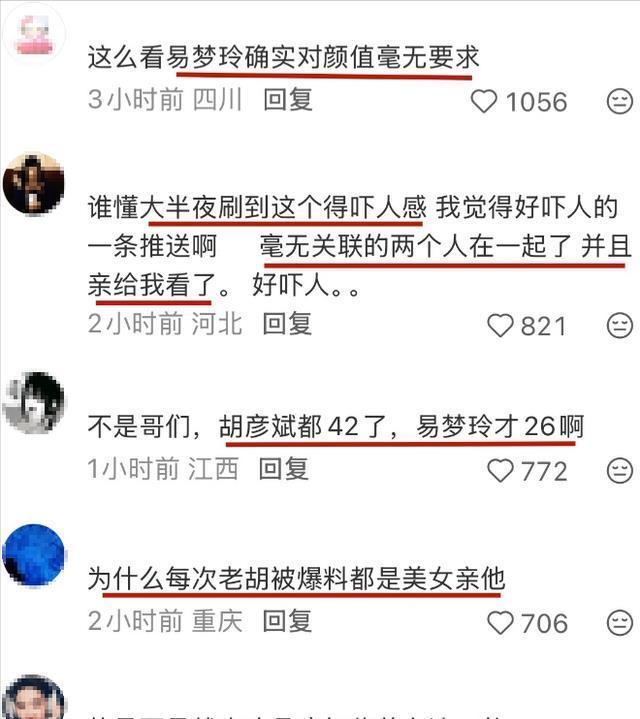The image size is (640, 719).
Task: Like the comment with 1056 likes
Action: tap(484, 101)
